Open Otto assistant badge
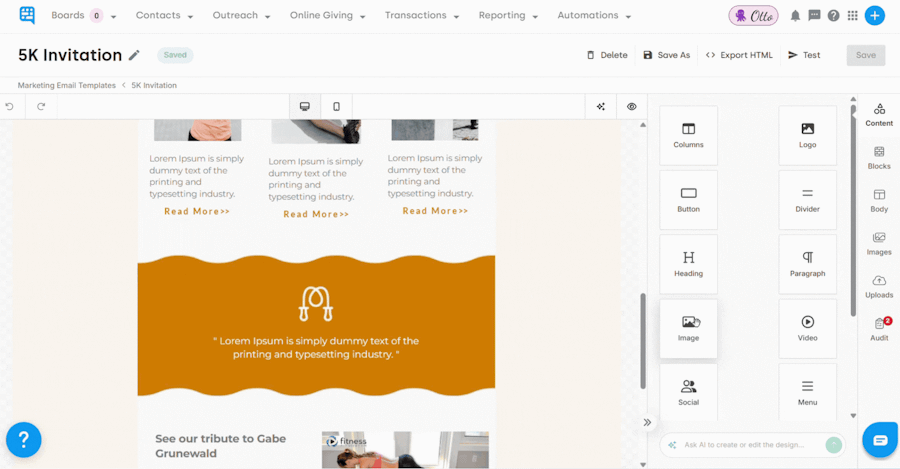Screen dimensions: 900x469 click(754, 15)
